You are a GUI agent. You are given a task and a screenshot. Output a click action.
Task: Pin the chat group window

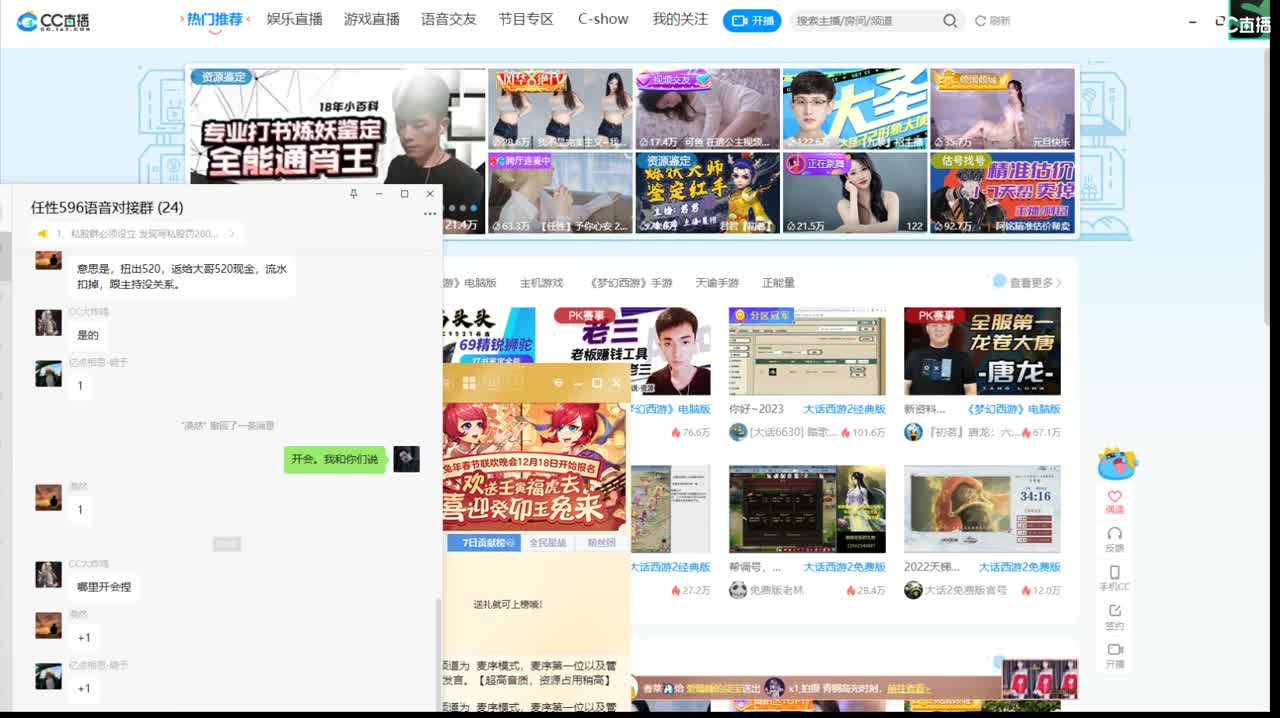tap(353, 194)
